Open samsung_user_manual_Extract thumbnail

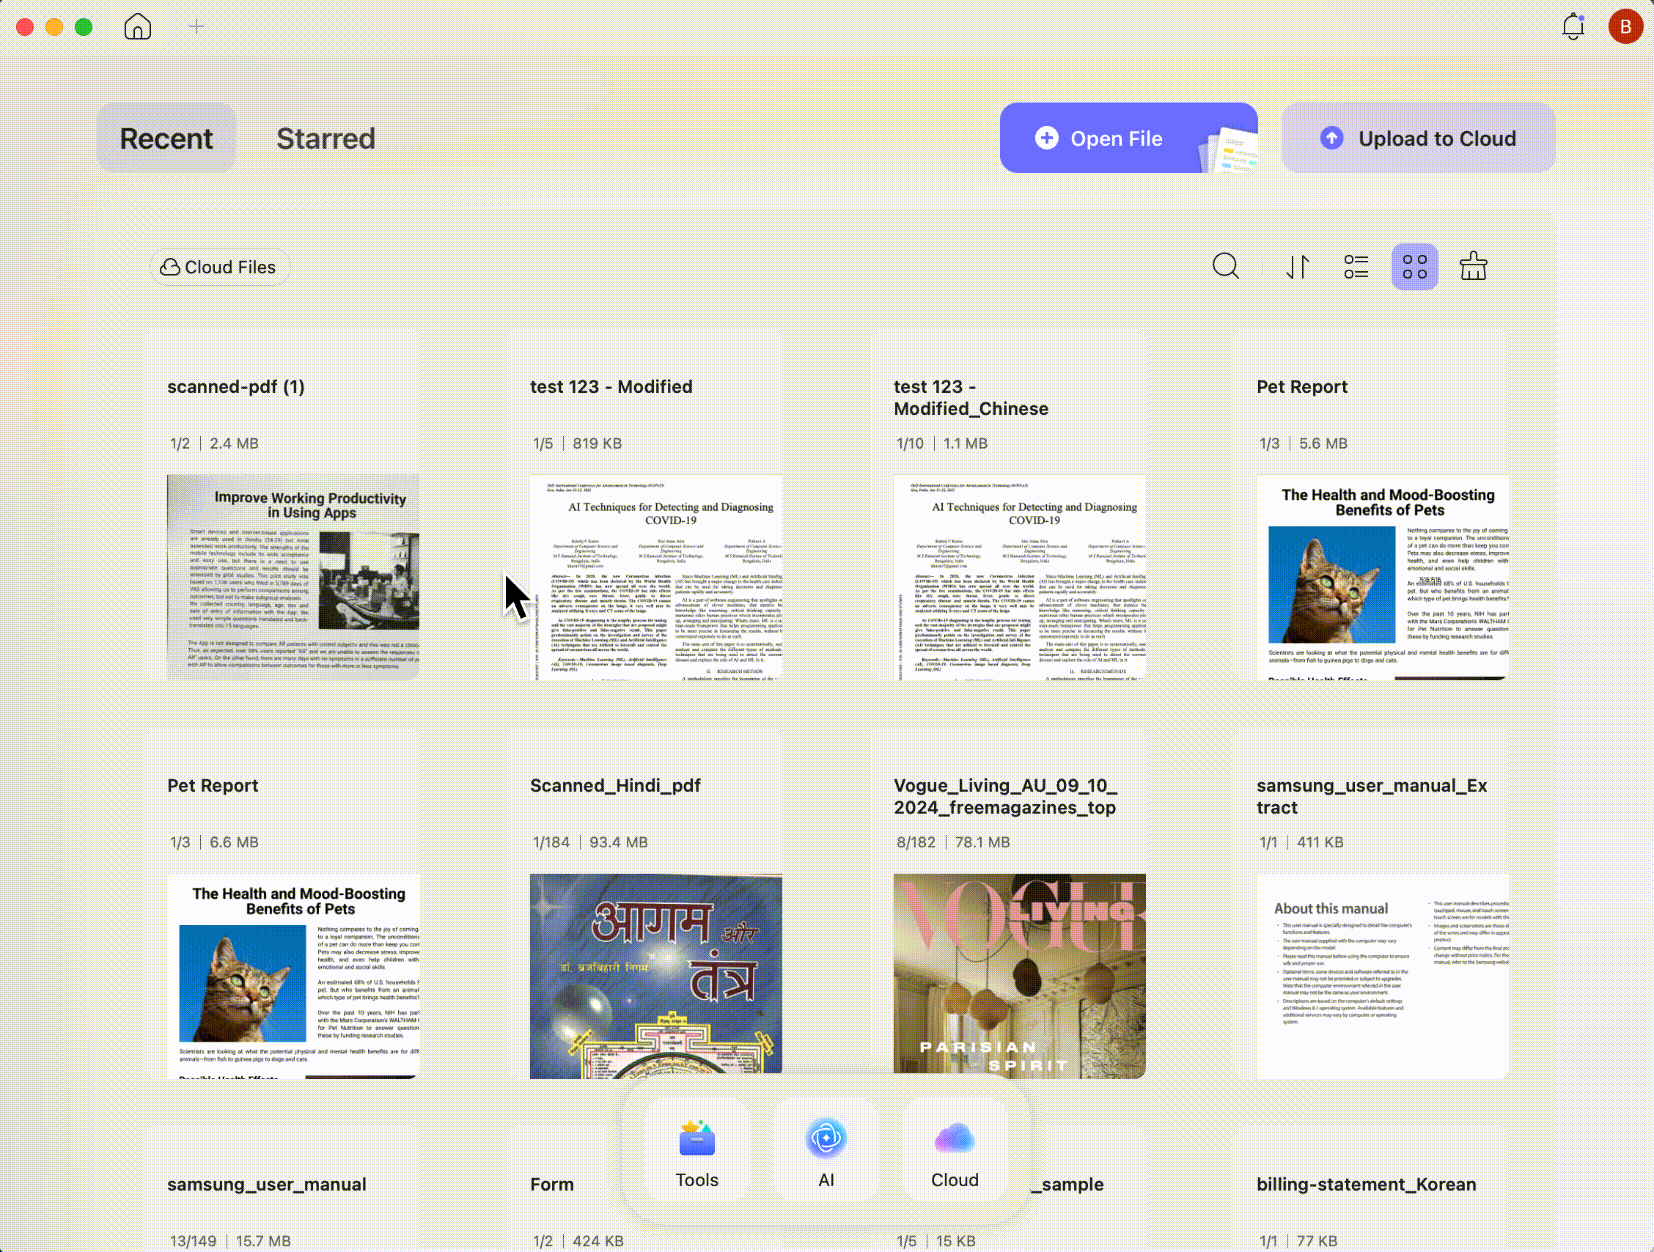tap(1383, 976)
